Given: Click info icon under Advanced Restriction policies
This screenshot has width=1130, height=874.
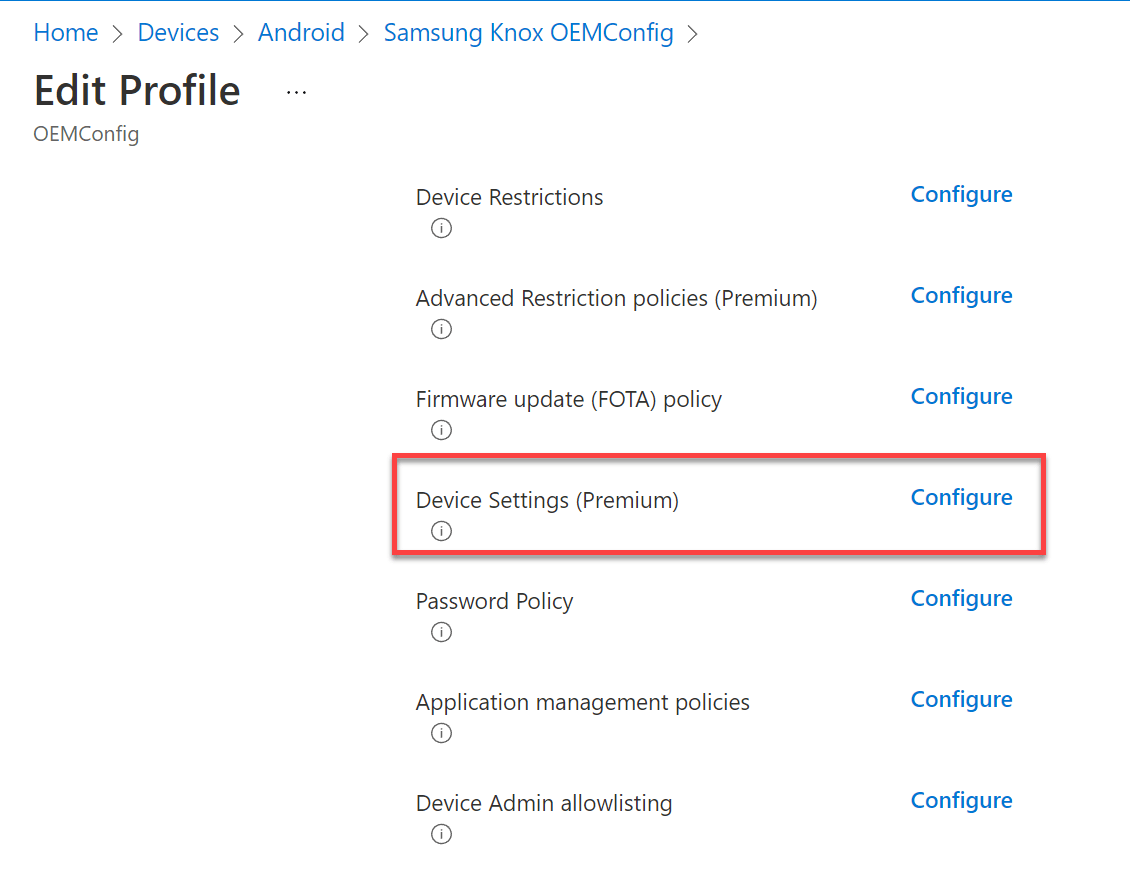Looking at the screenshot, I should (x=441, y=329).
